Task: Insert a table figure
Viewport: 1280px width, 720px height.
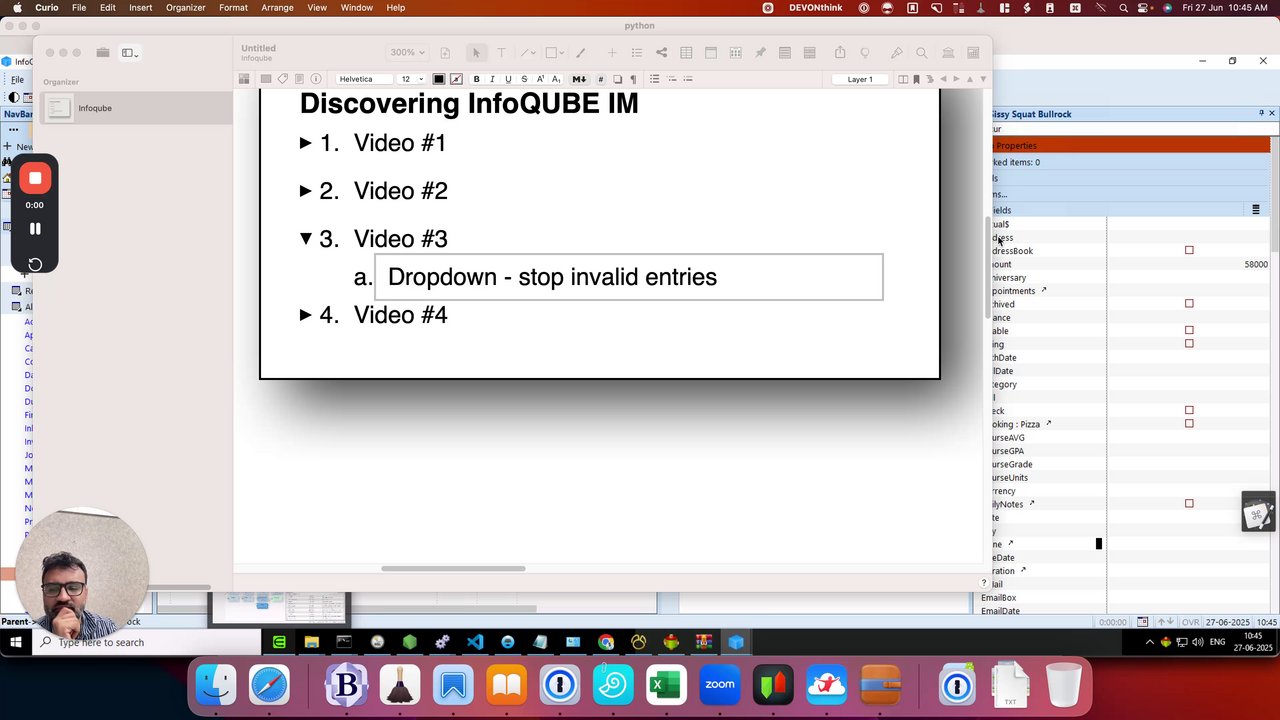Action: pyautogui.click(x=686, y=53)
